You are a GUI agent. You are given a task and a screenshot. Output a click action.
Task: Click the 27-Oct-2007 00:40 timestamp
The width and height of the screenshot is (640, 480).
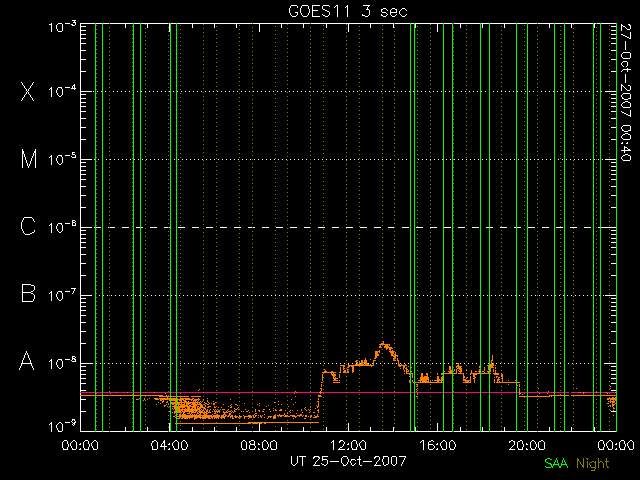[x=625, y=92]
